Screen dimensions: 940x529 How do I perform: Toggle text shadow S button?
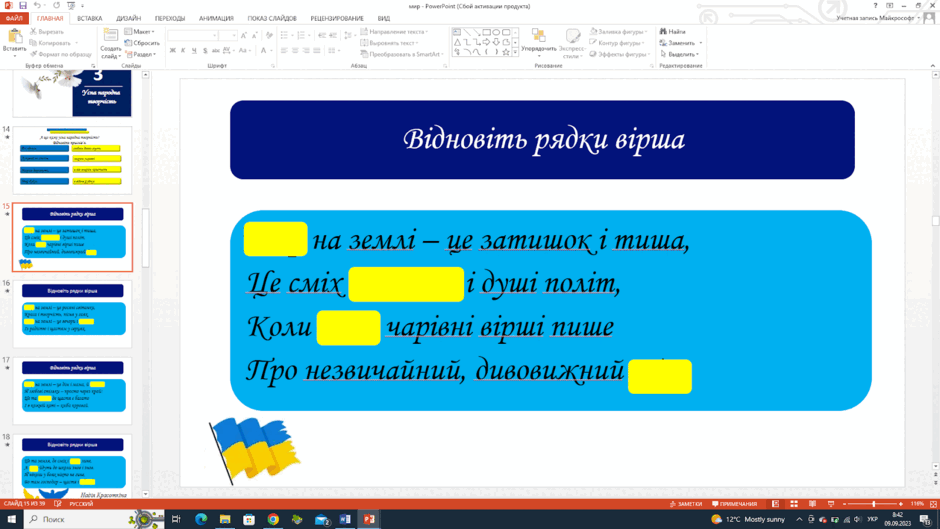pos(205,51)
